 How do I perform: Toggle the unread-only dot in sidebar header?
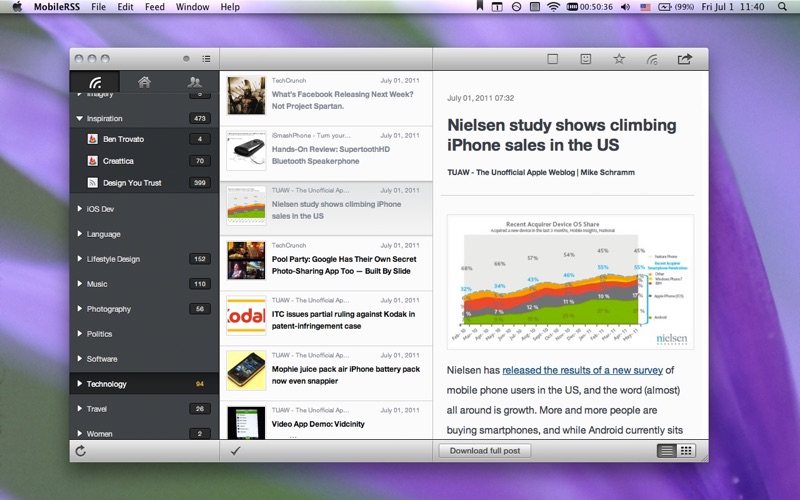(186, 59)
